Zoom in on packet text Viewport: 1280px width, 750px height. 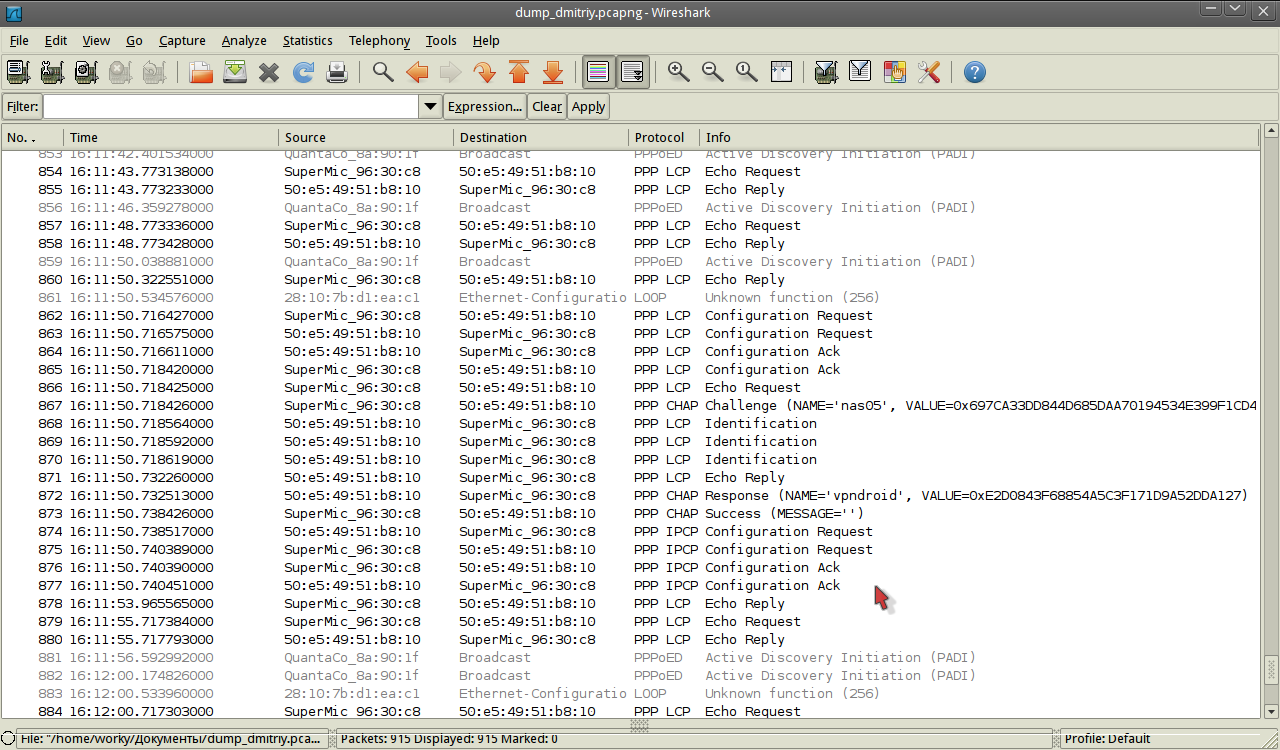679,72
